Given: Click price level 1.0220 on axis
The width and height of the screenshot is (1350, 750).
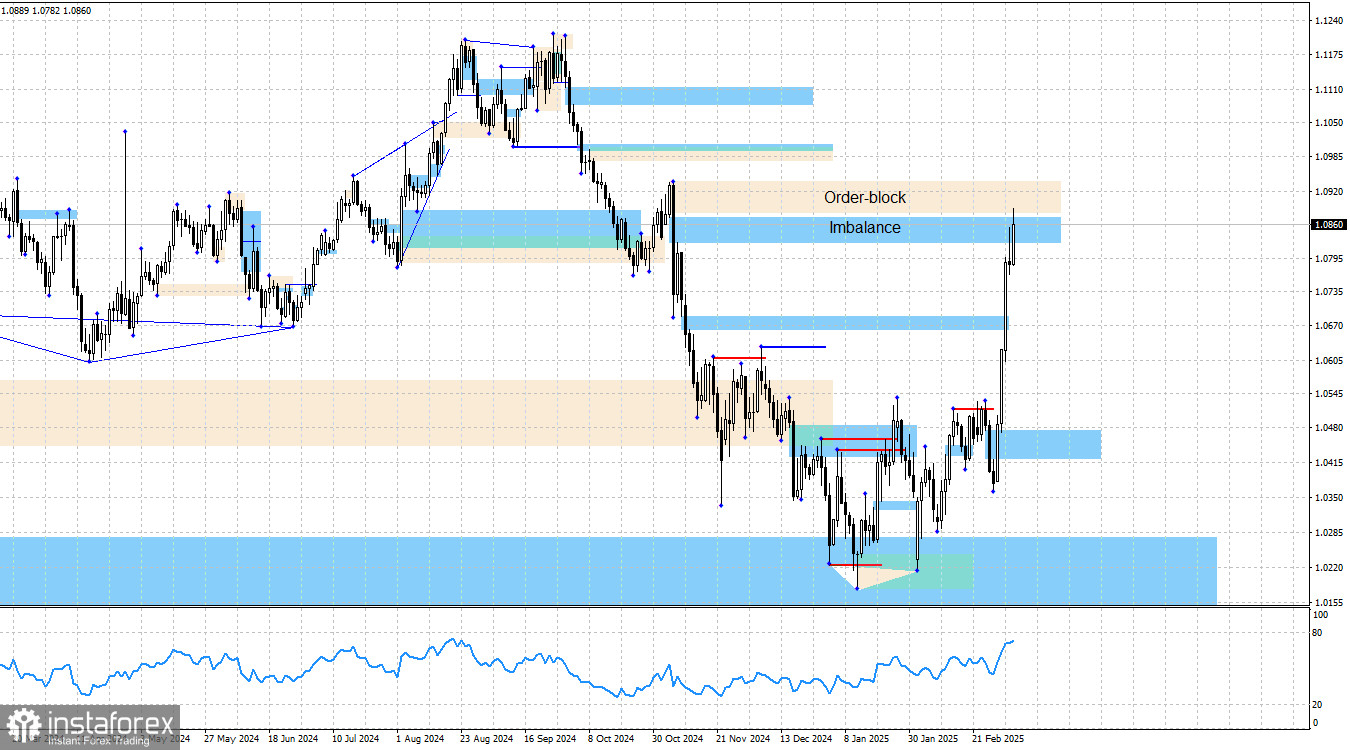Looking at the screenshot, I should pyautogui.click(x=1327, y=568).
